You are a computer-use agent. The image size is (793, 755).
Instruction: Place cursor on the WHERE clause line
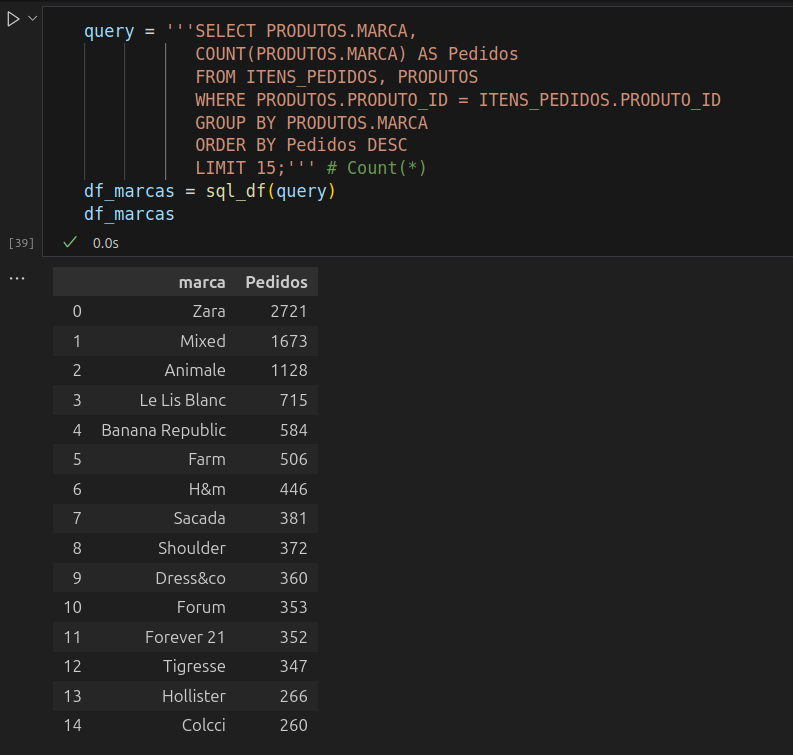click(x=458, y=100)
